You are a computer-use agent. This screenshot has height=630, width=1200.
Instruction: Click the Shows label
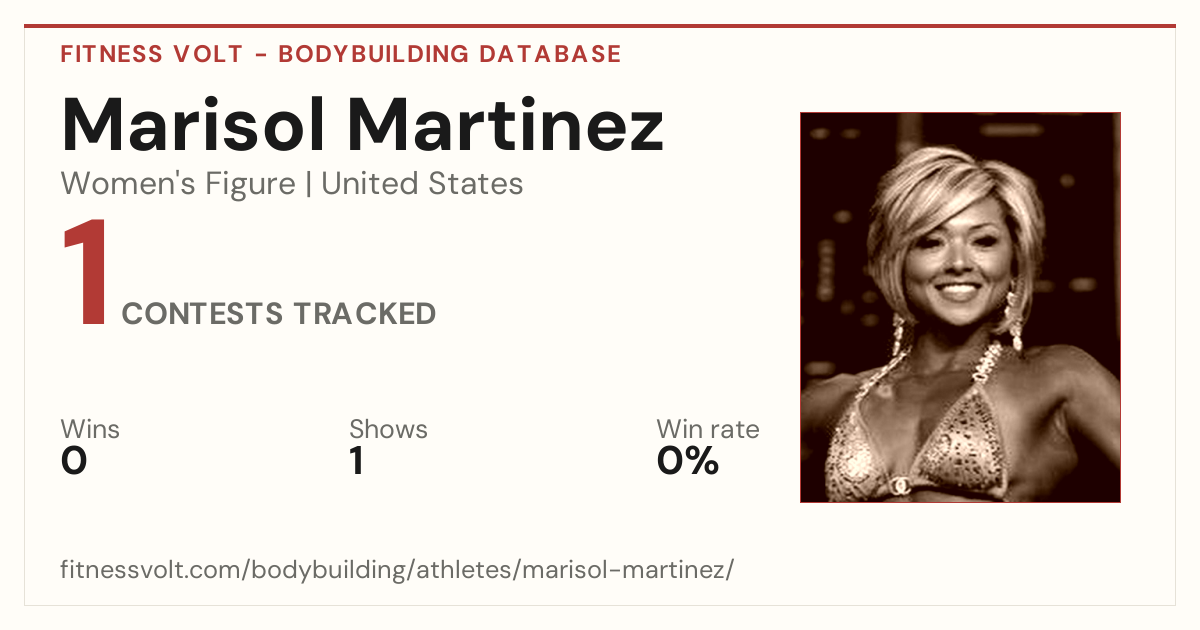[x=388, y=430]
